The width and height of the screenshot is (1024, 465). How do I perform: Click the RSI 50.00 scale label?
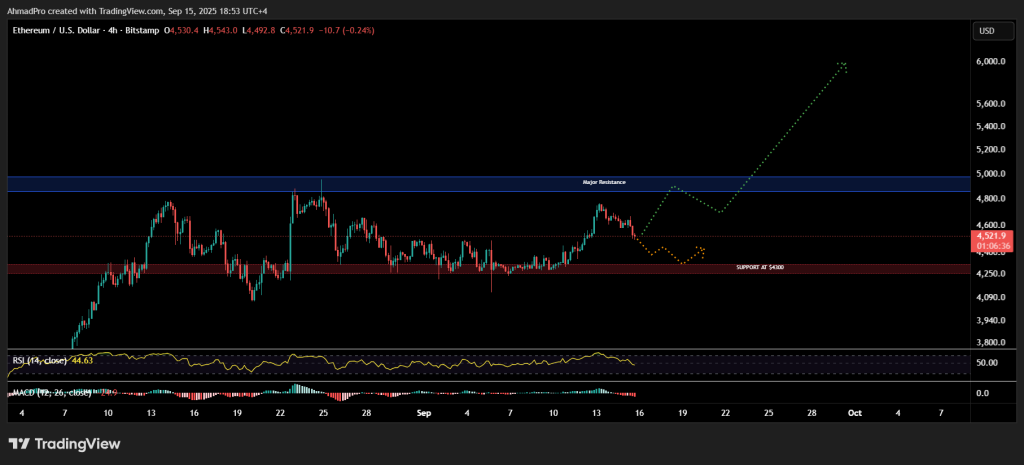[988, 362]
